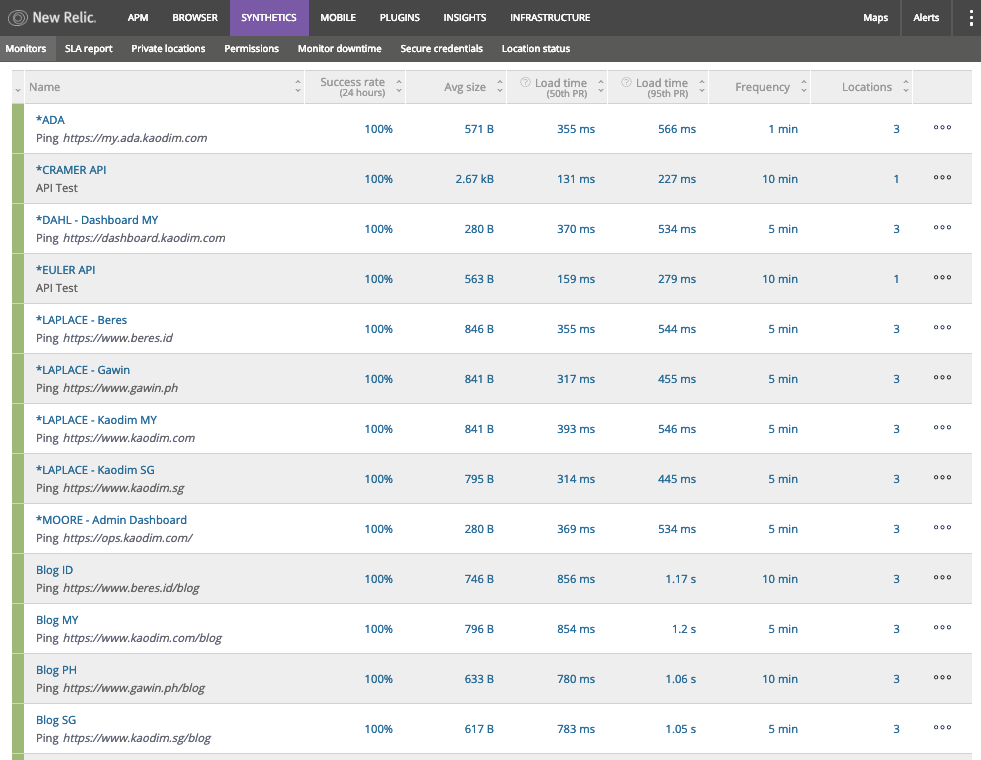
Task: Open the Monitor downtime sub-tab
Action: coord(340,49)
